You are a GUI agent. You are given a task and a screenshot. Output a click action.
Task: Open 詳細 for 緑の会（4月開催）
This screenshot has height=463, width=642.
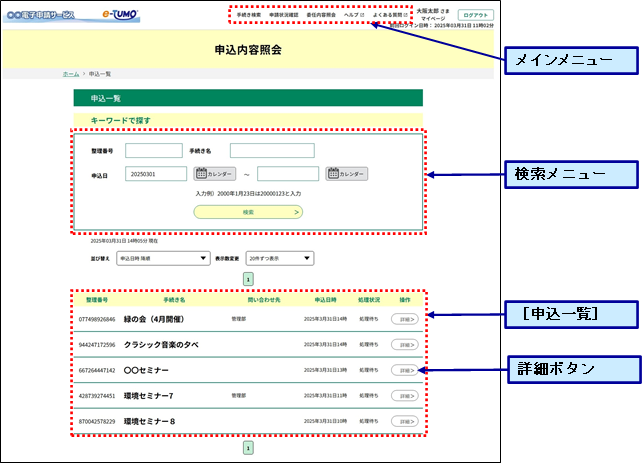tap(404, 320)
